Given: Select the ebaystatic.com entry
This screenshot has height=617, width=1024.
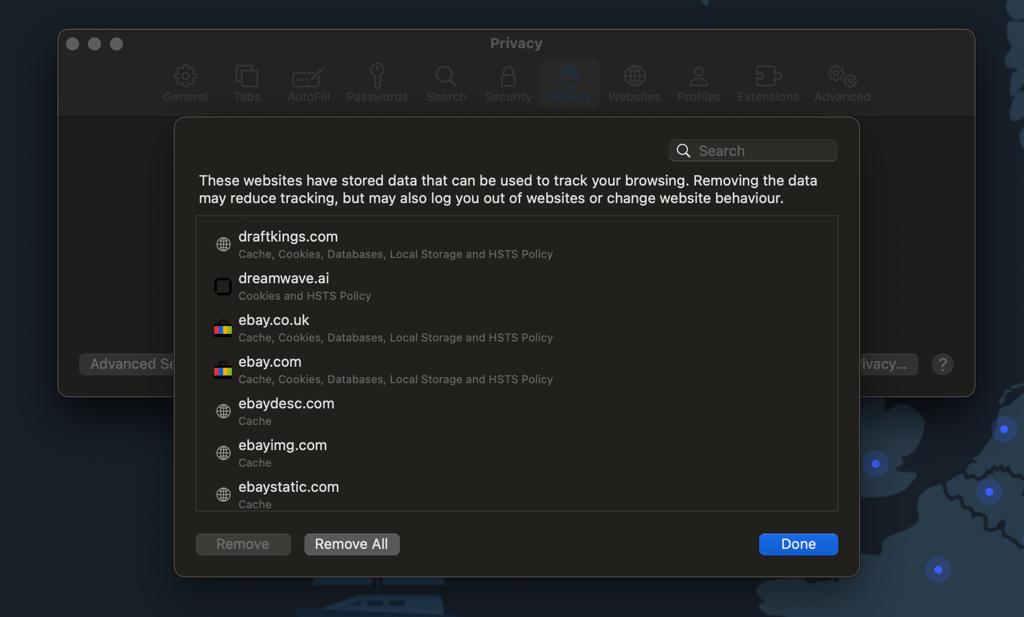Looking at the screenshot, I should 517,493.
